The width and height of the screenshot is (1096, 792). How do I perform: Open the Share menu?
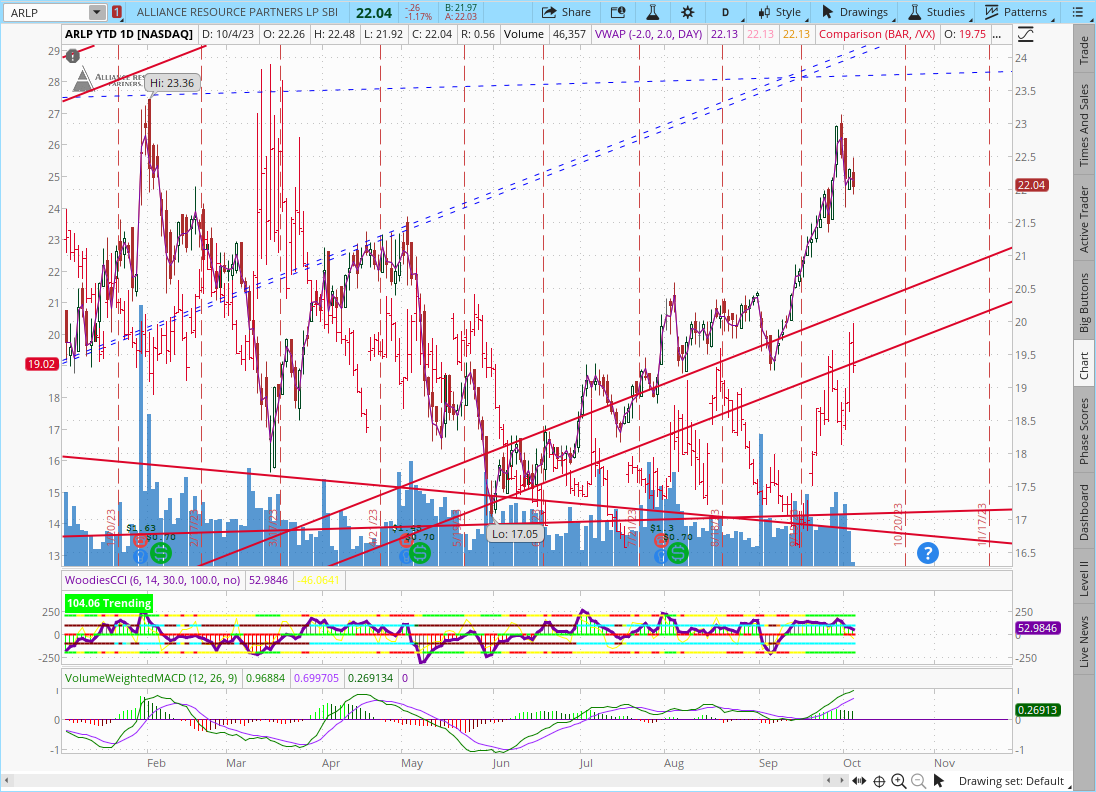(x=566, y=12)
